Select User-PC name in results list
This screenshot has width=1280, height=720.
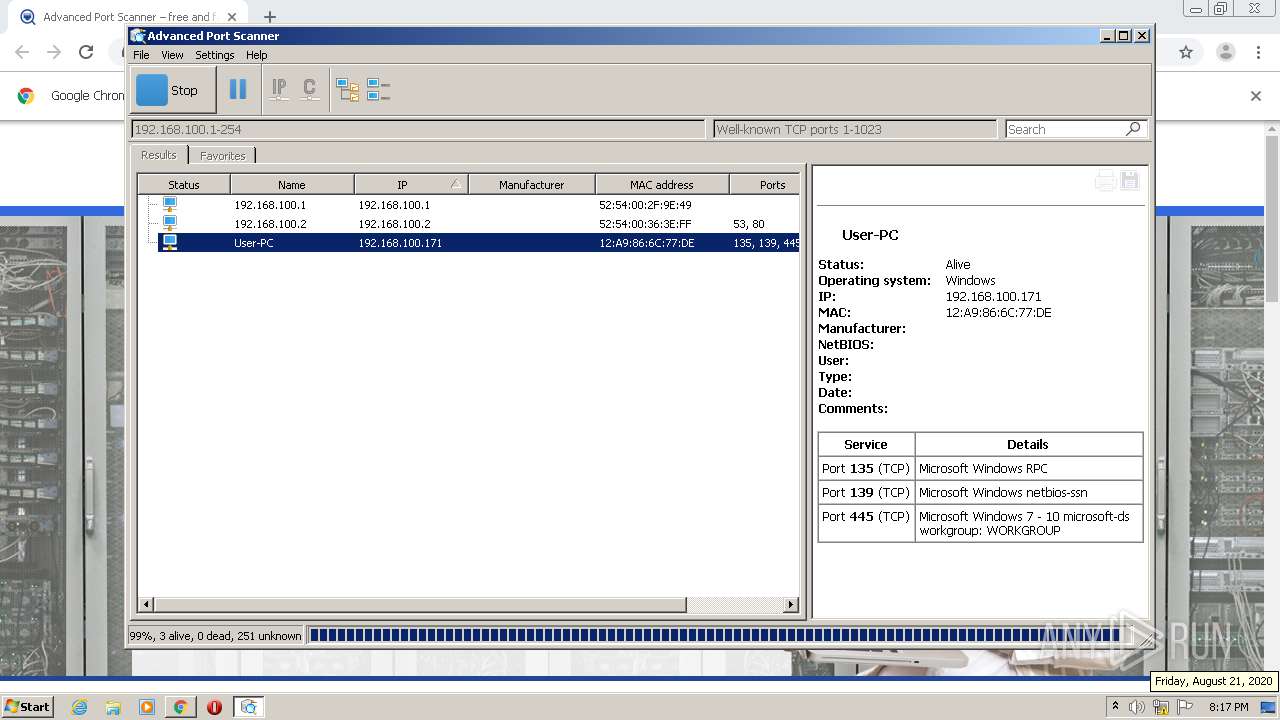tap(254, 243)
